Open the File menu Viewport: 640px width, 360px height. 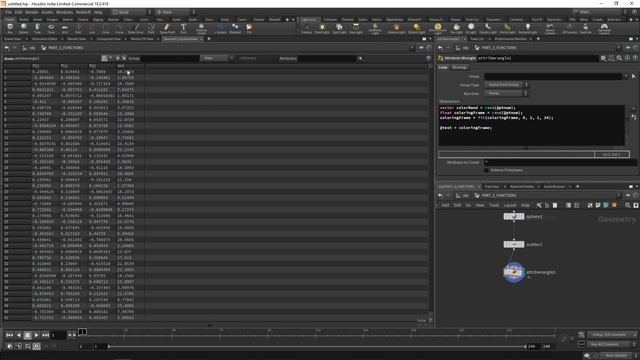click(x=8, y=12)
